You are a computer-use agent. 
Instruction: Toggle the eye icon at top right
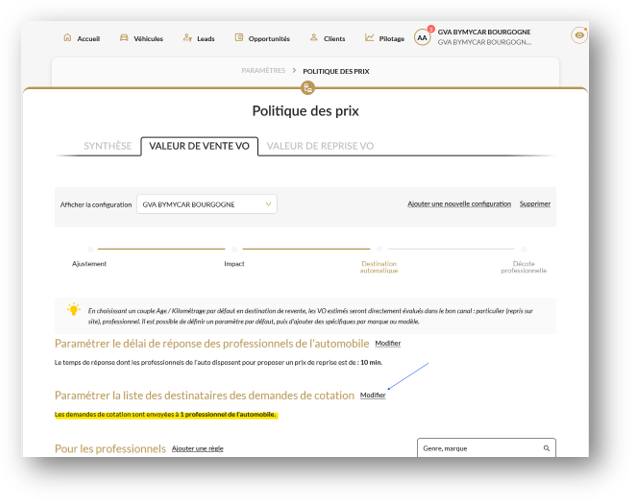click(579, 35)
